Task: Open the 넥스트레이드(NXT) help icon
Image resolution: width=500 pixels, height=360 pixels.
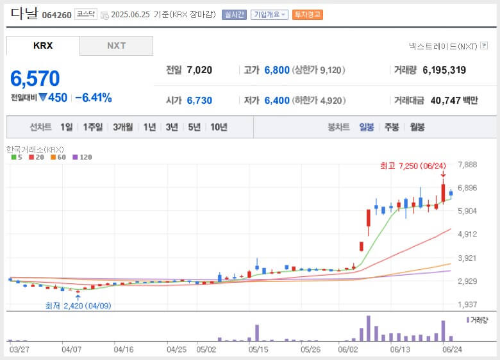Action: tap(484, 46)
